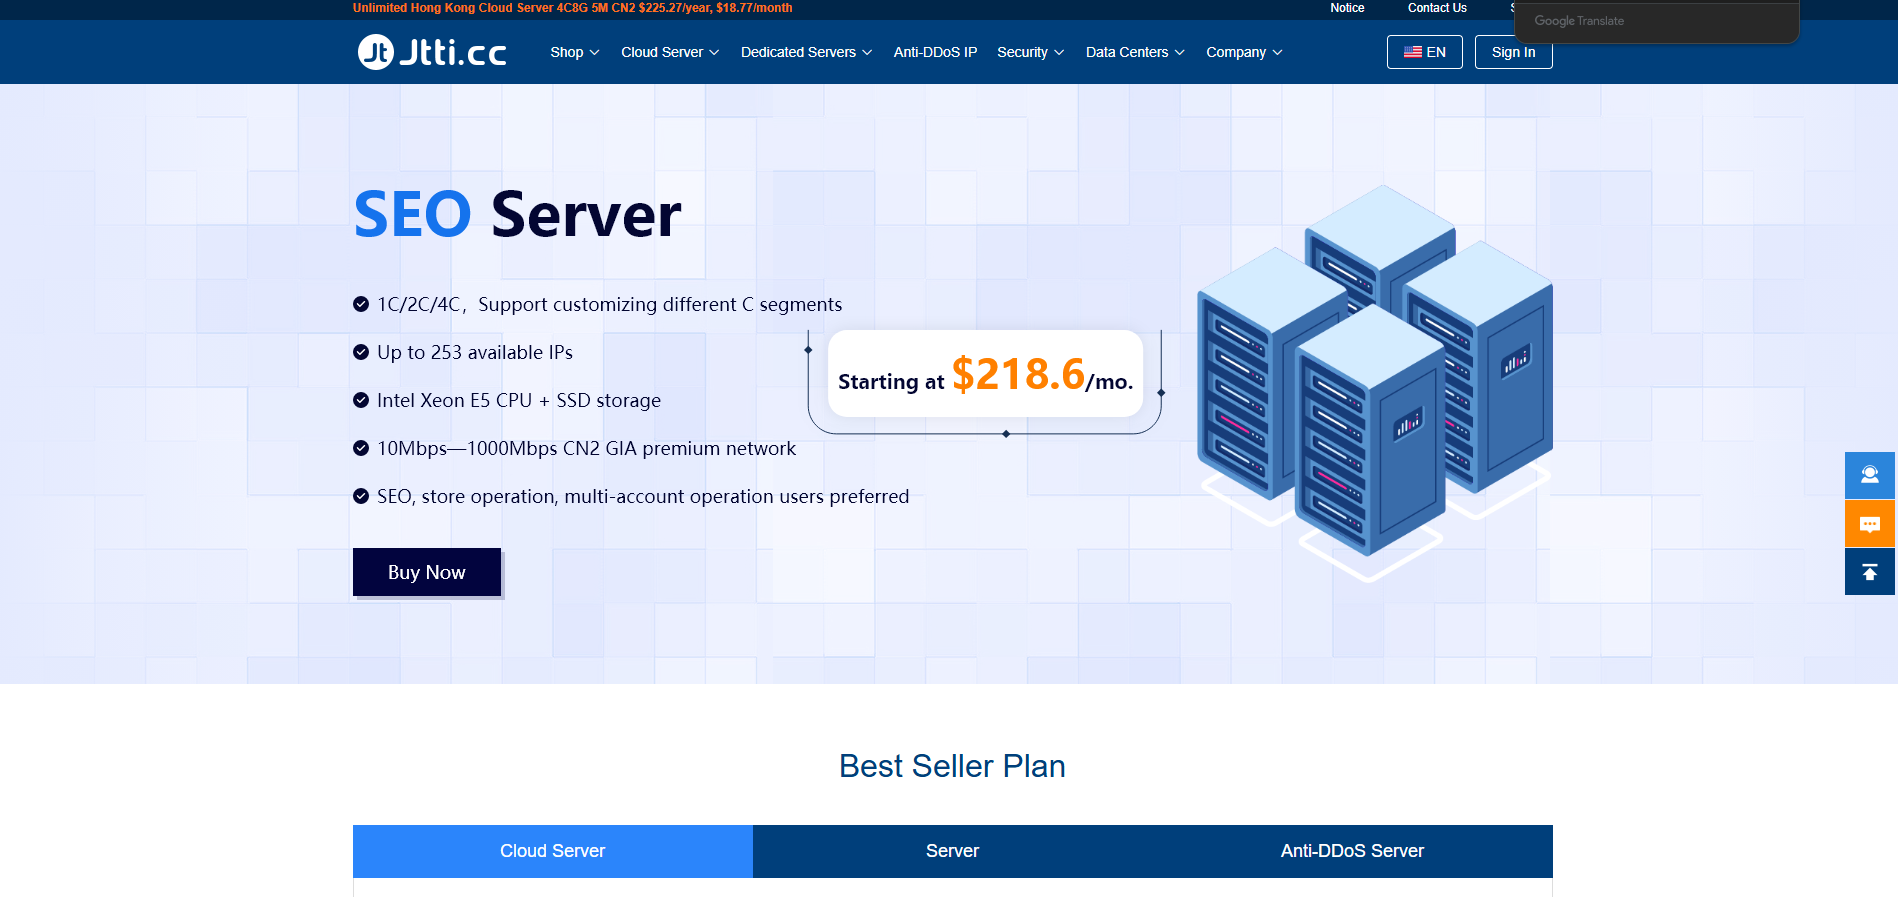
Task: Click the Jtti.cc logo
Action: (x=432, y=52)
